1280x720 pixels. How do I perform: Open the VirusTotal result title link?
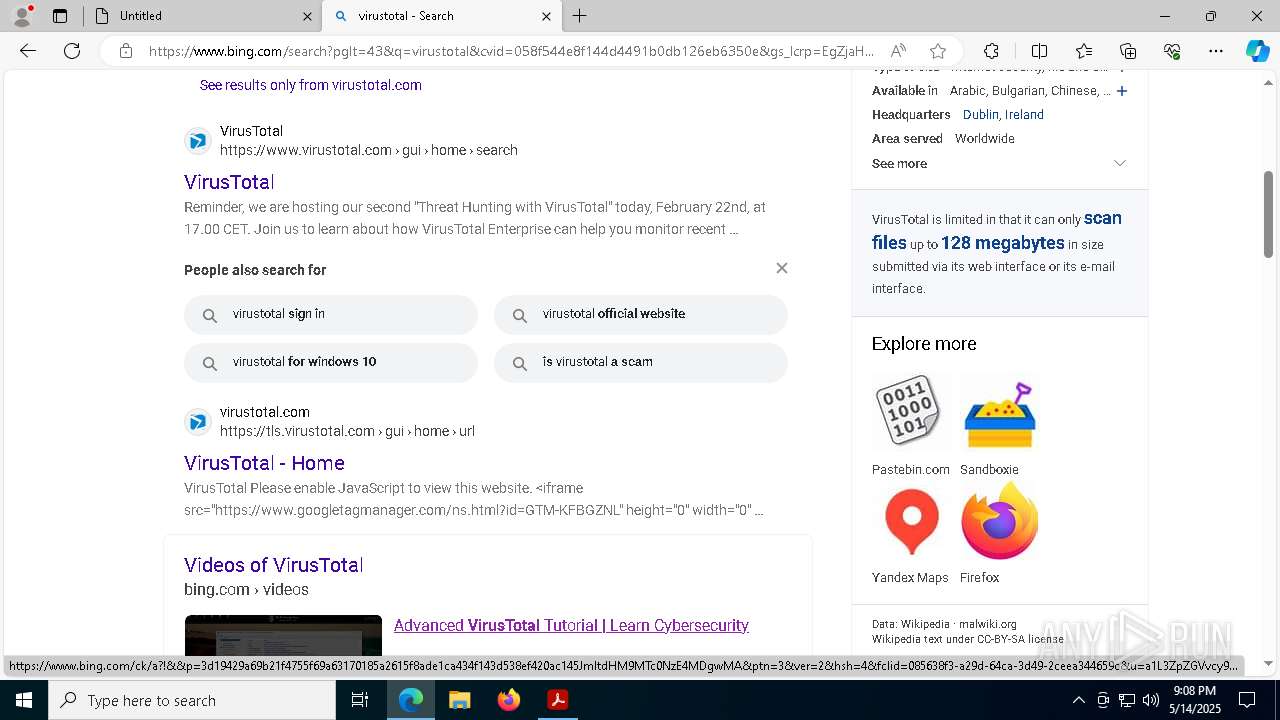pos(229,182)
